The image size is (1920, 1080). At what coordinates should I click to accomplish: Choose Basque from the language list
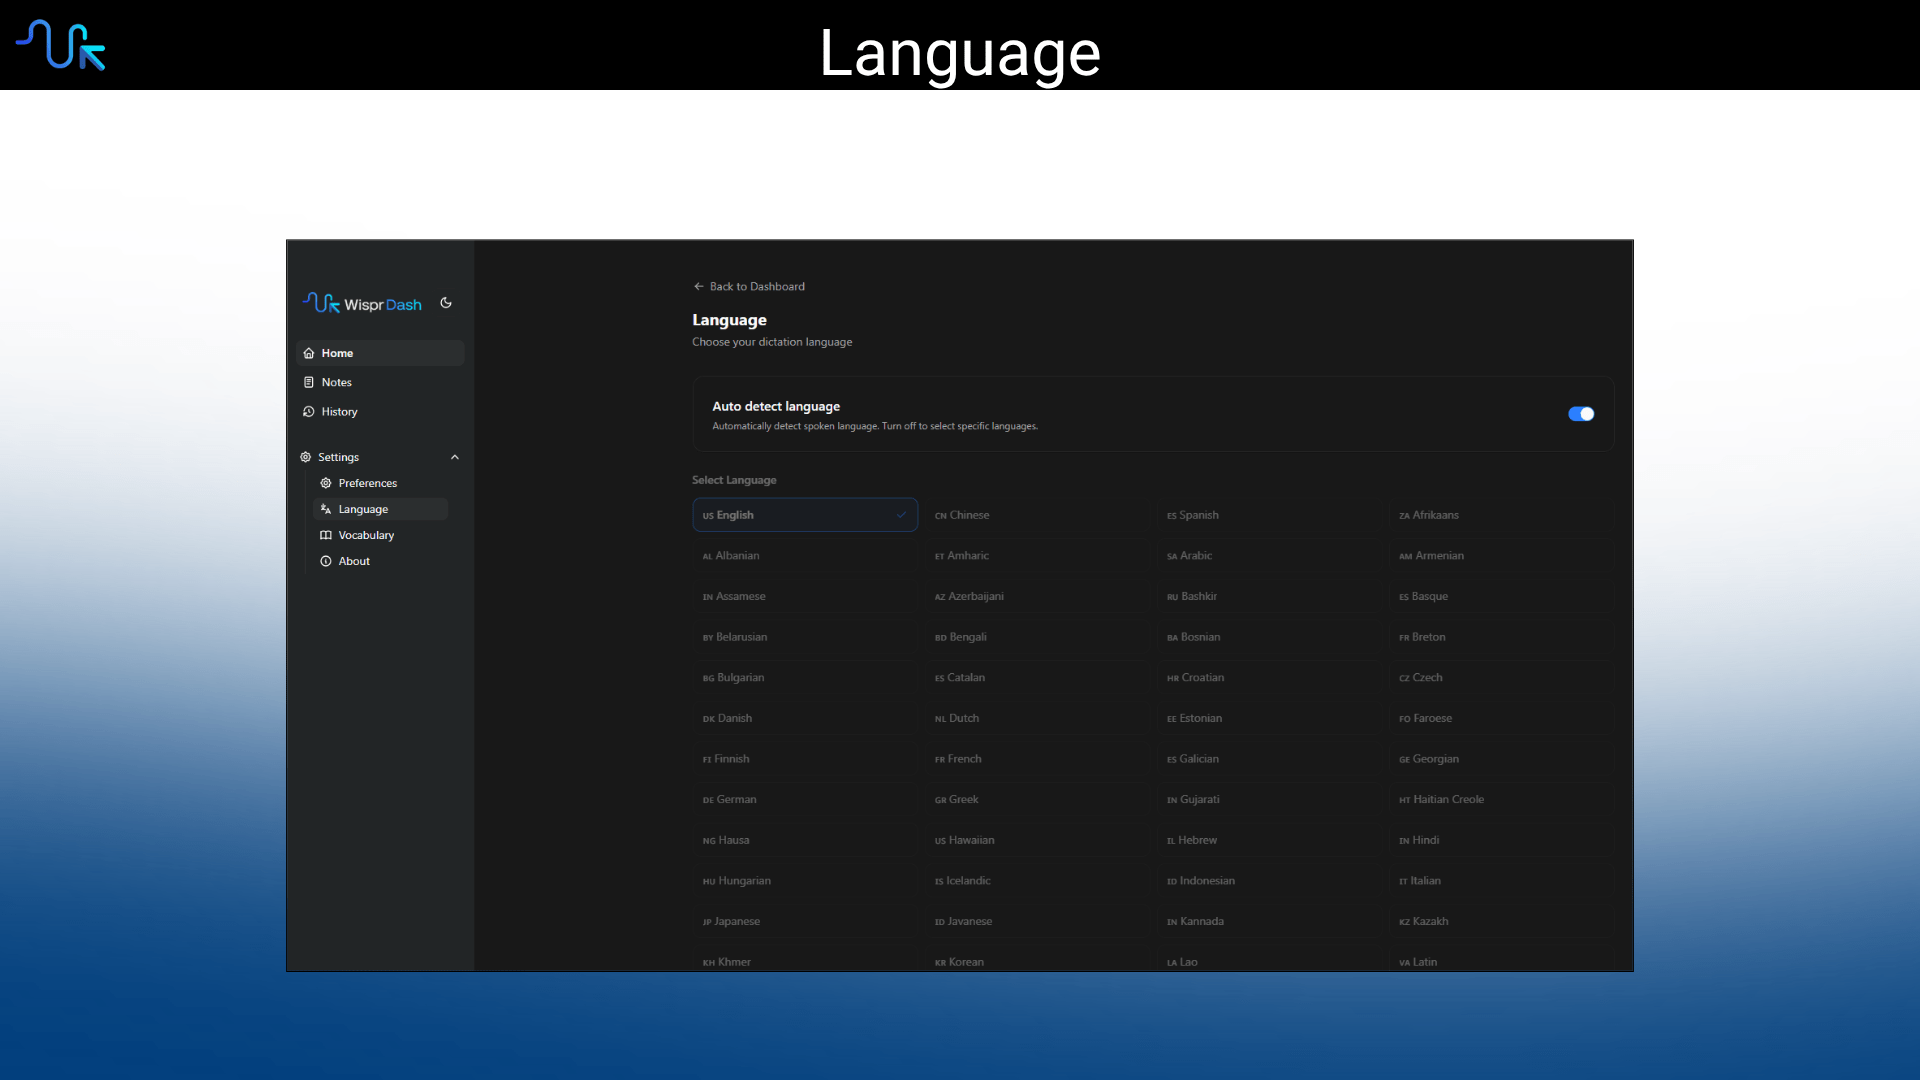[1501, 596]
